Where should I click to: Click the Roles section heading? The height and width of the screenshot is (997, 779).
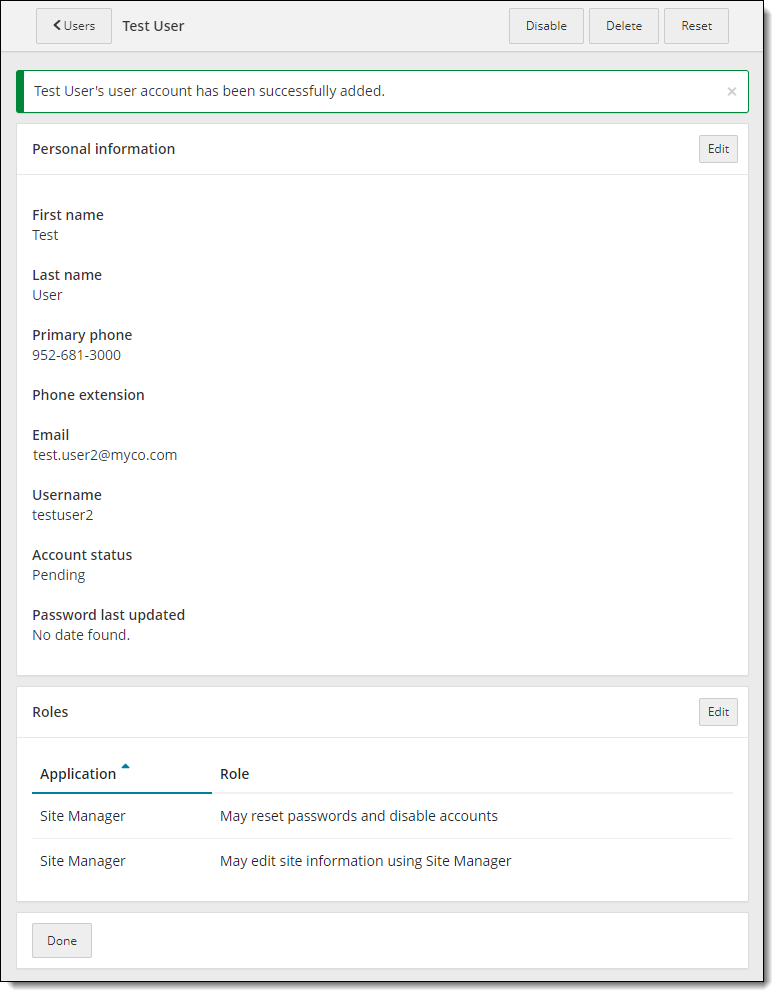[x=50, y=712]
